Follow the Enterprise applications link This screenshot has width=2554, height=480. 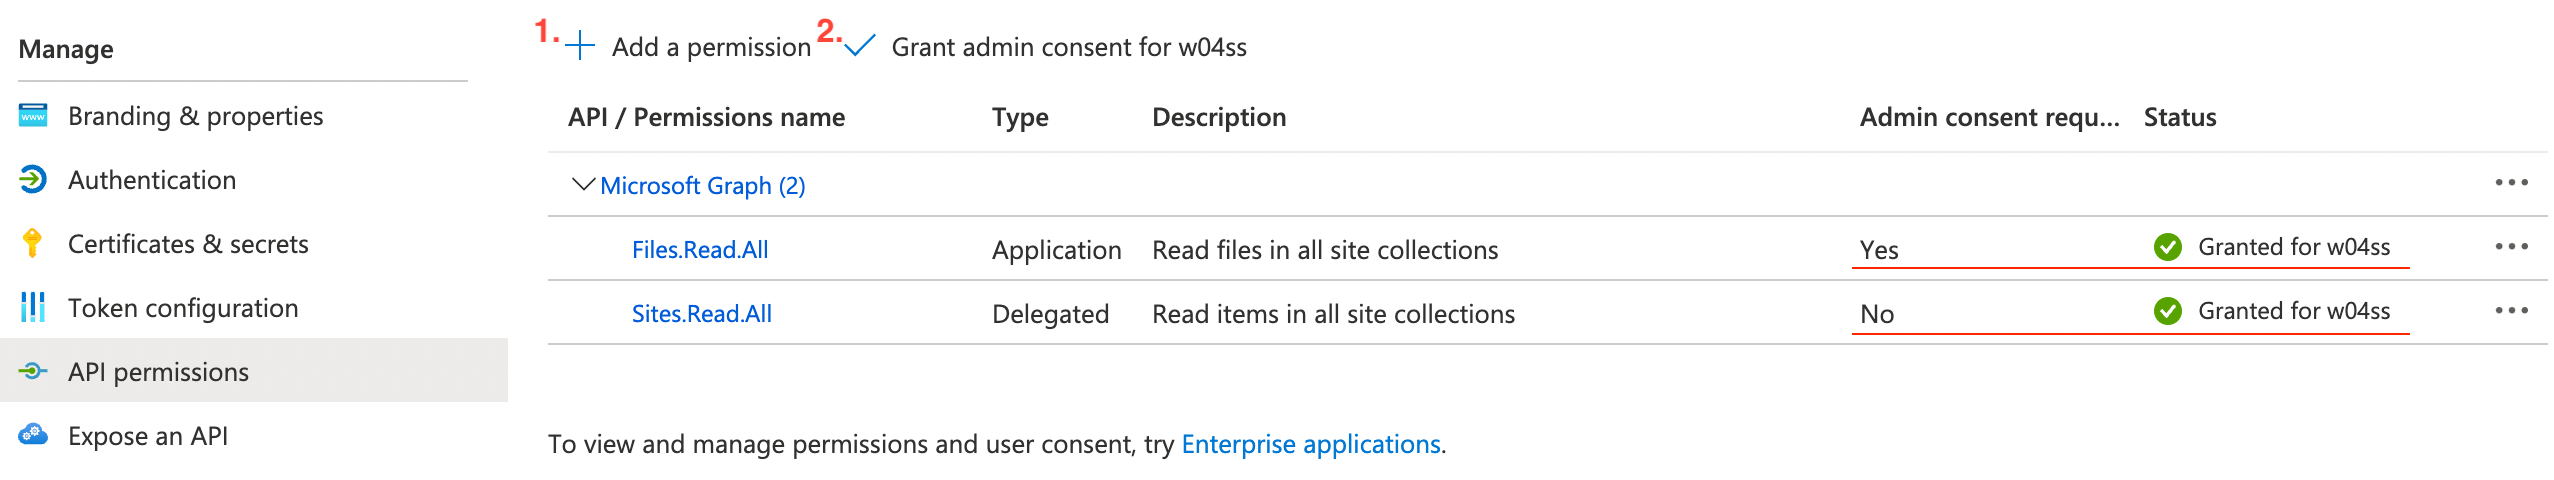[1311, 444]
